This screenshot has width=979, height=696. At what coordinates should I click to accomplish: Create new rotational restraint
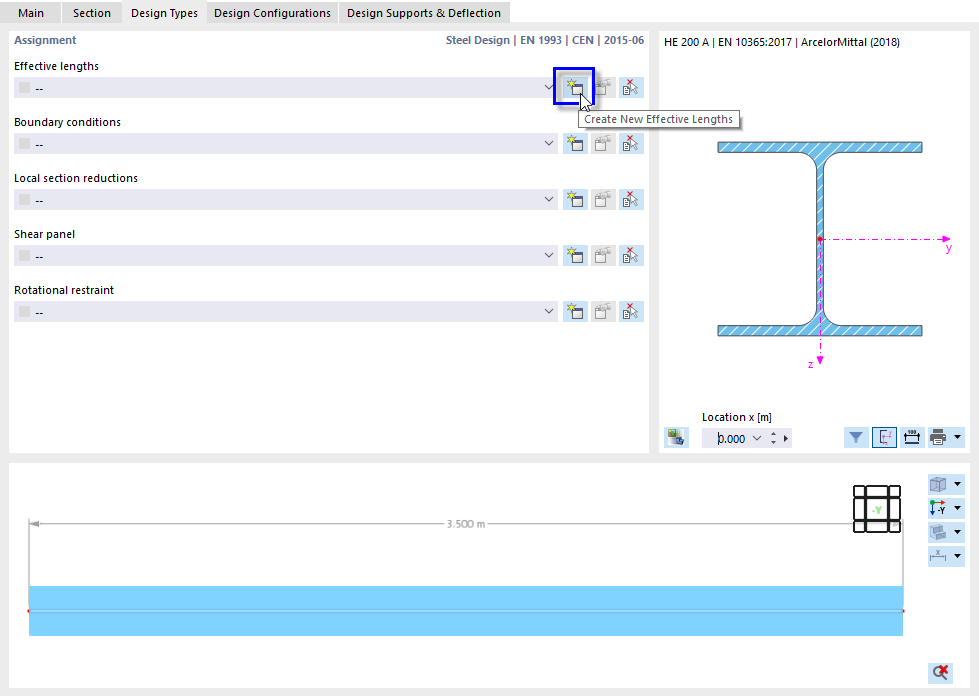[x=575, y=311]
